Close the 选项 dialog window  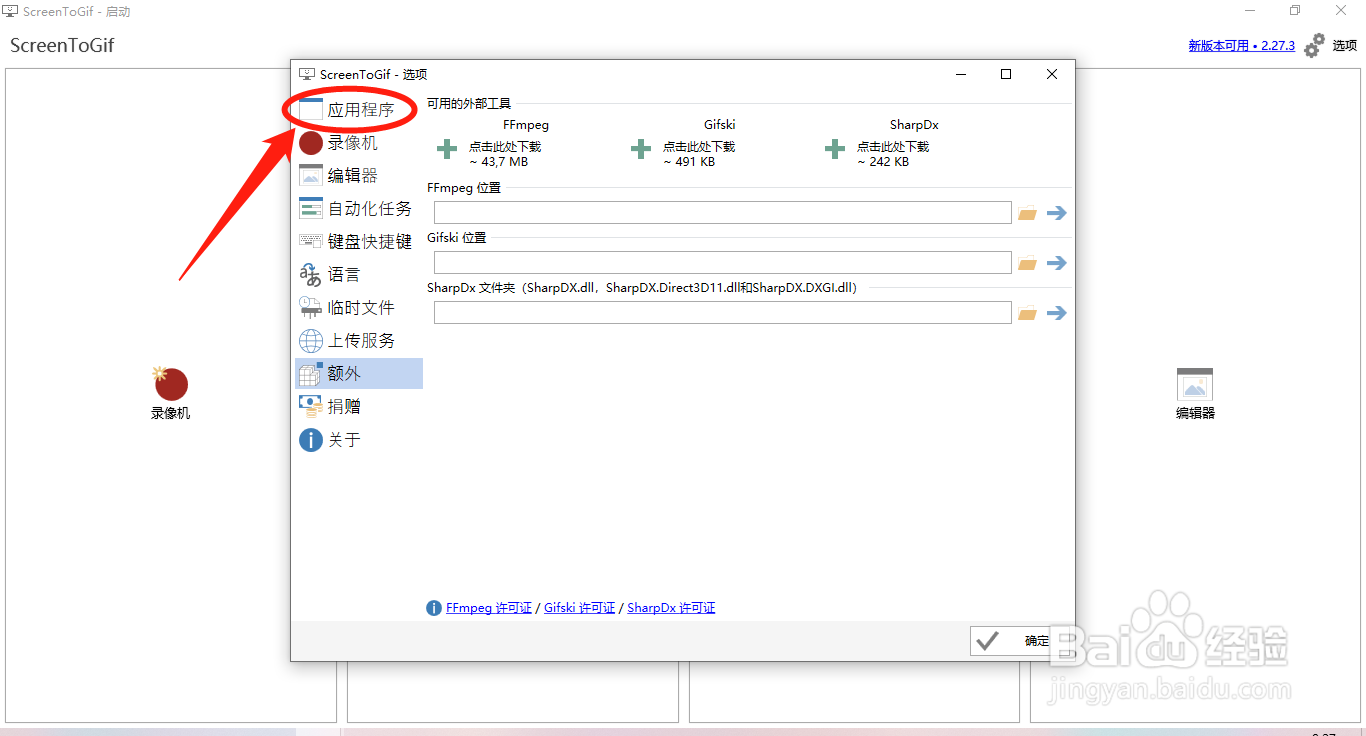click(1052, 74)
